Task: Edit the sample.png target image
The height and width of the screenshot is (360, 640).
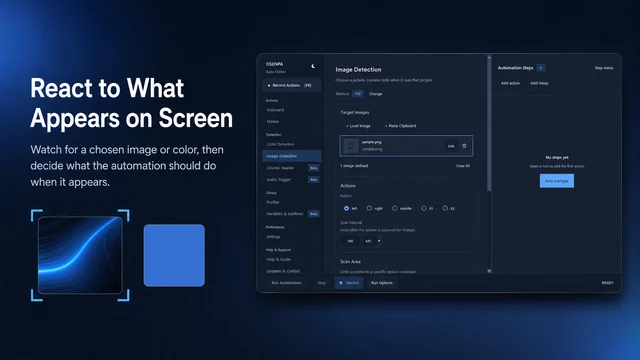Action: click(451, 146)
